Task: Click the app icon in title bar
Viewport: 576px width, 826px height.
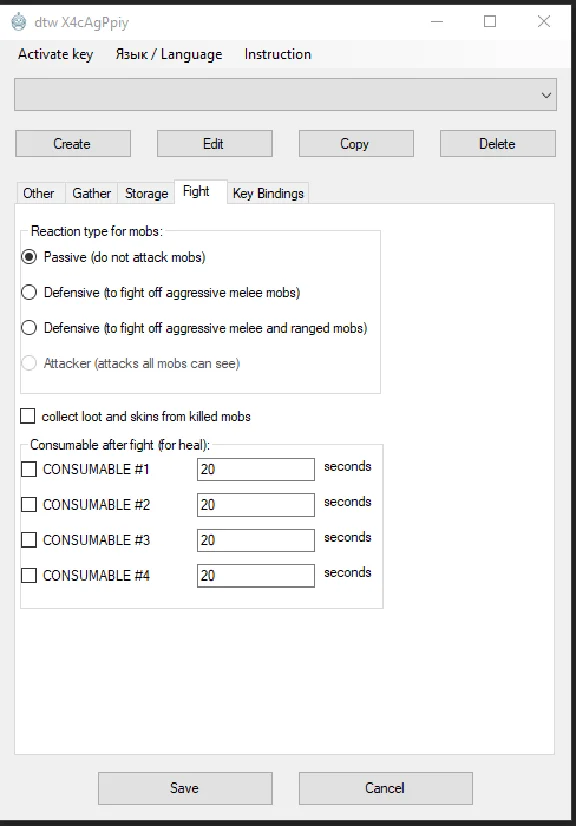Action: pyautogui.click(x=19, y=22)
